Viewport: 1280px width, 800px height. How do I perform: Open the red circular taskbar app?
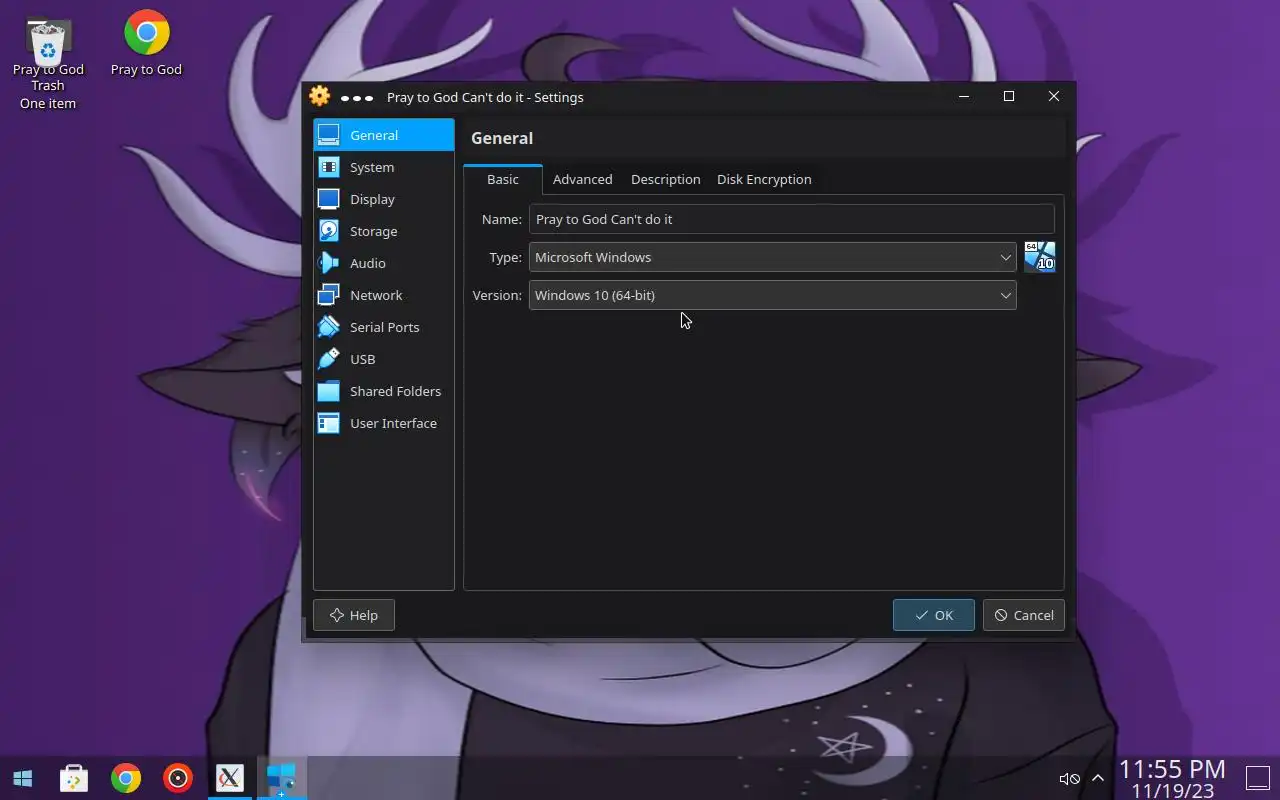coord(178,778)
